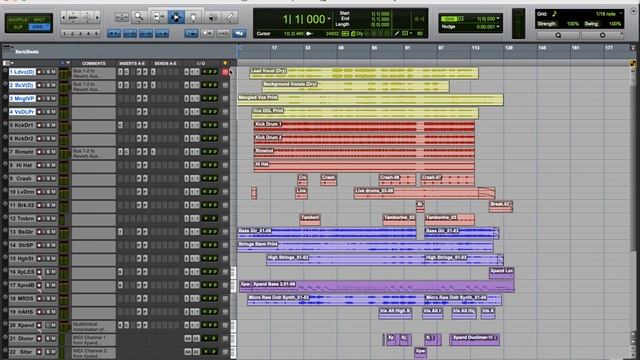Click the COMMENTS column header
The height and width of the screenshot is (360, 640).
(x=93, y=64)
